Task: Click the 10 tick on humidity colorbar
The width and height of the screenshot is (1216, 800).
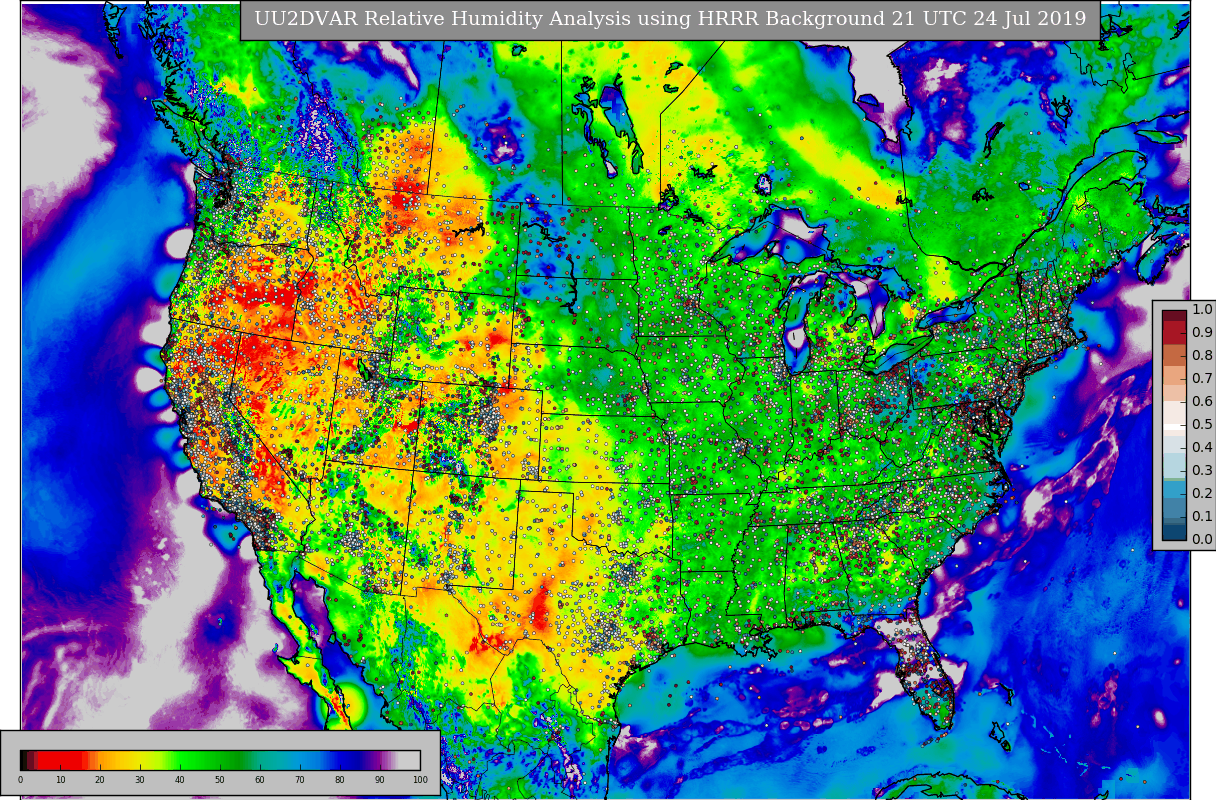Action: click(x=60, y=780)
